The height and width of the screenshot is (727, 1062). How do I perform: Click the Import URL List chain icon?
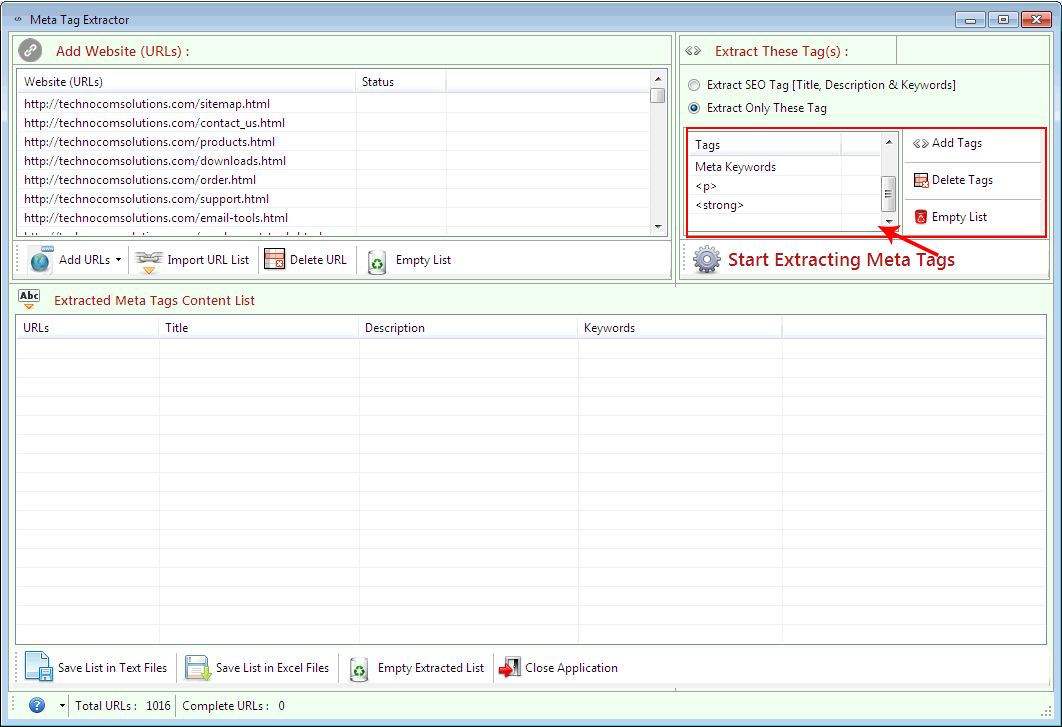tap(148, 260)
